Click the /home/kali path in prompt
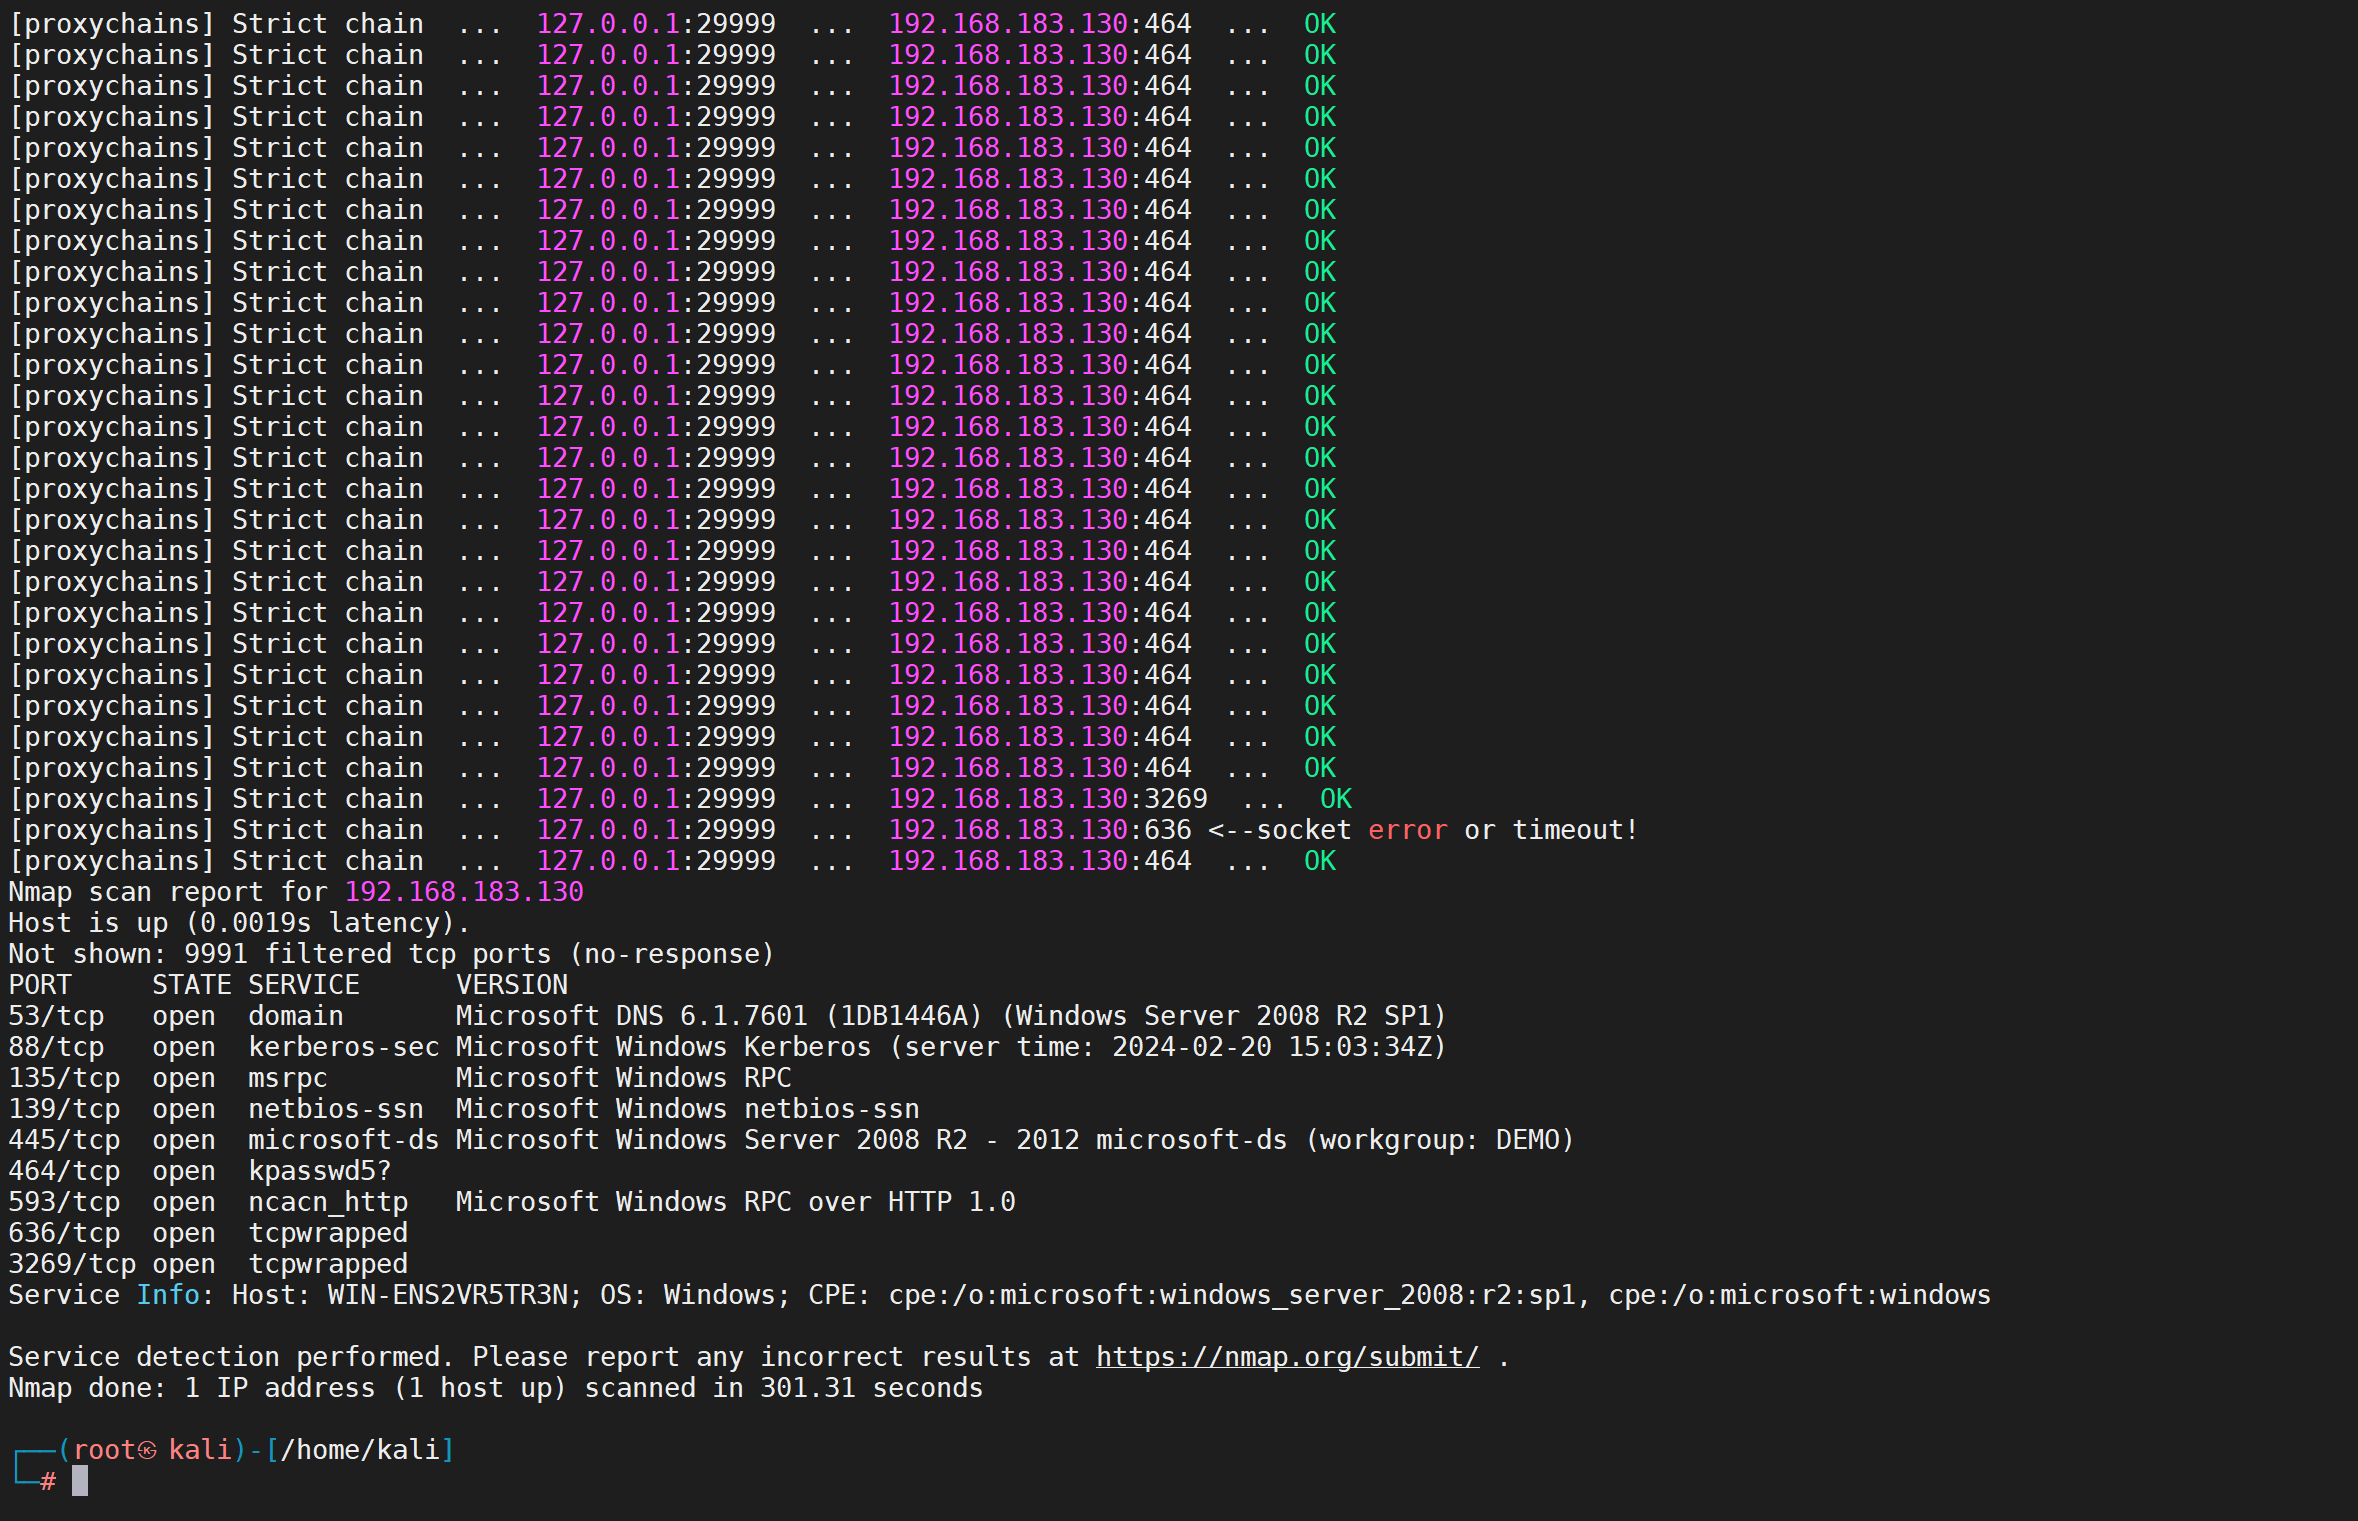The image size is (2358, 1521). 360,1450
